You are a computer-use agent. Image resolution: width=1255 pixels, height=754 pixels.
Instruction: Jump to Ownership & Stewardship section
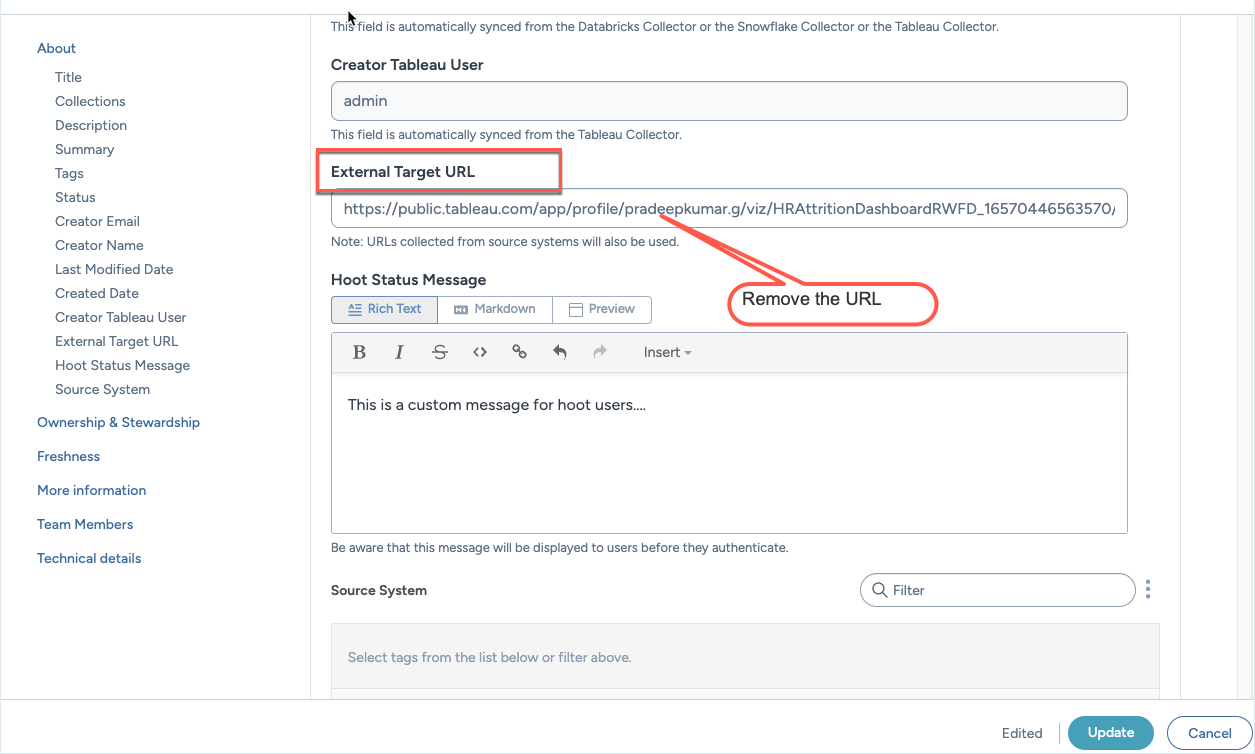[118, 422]
